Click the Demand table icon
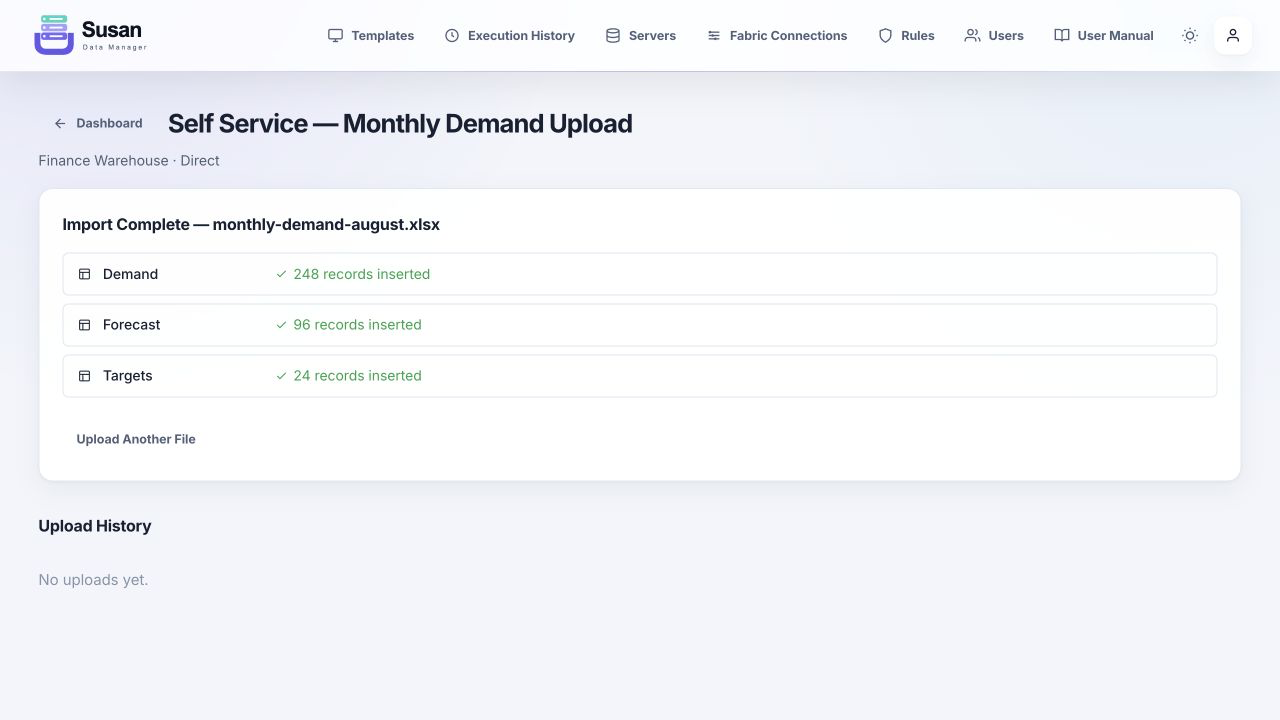The image size is (1280, 720). [x=85, y=274]
